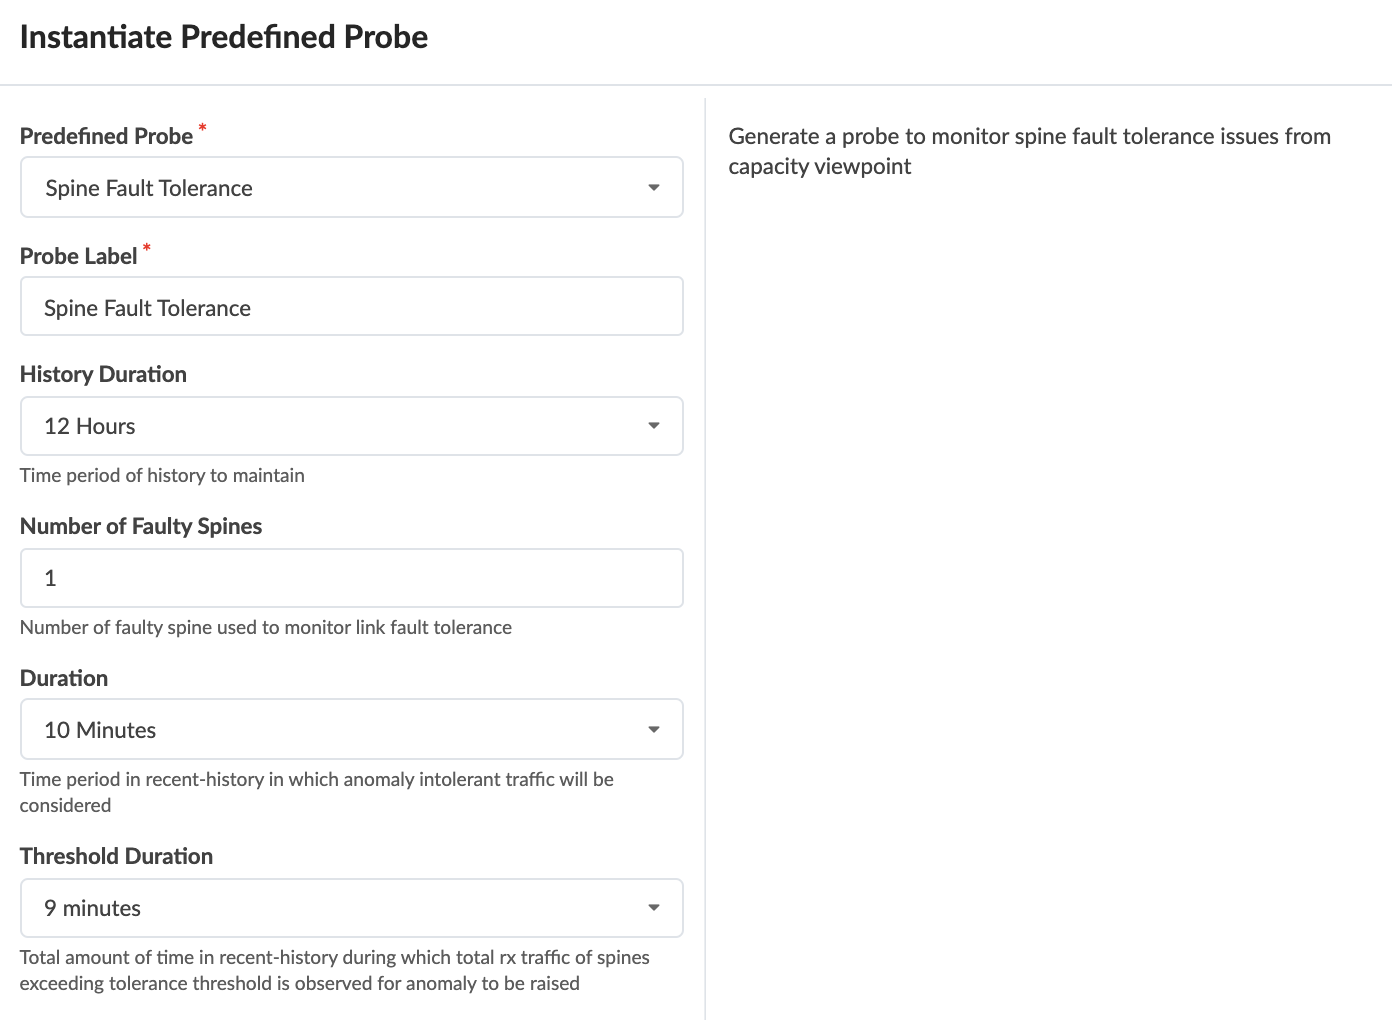
Task: Click the Instantiate Predefined Probe heading
Action: click(224, 37)
